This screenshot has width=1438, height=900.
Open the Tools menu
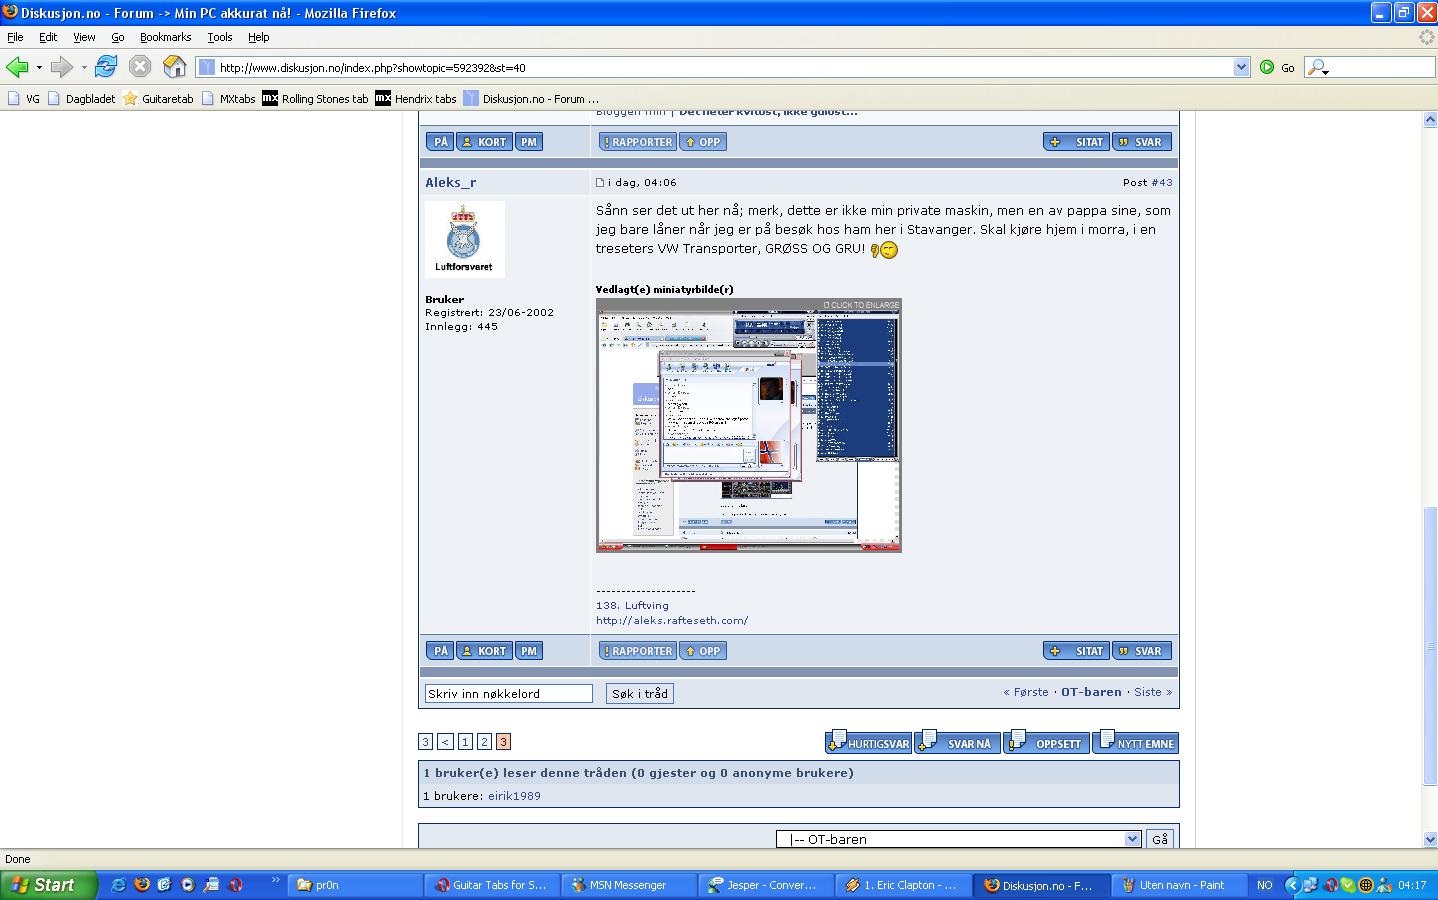coord(220,37)
